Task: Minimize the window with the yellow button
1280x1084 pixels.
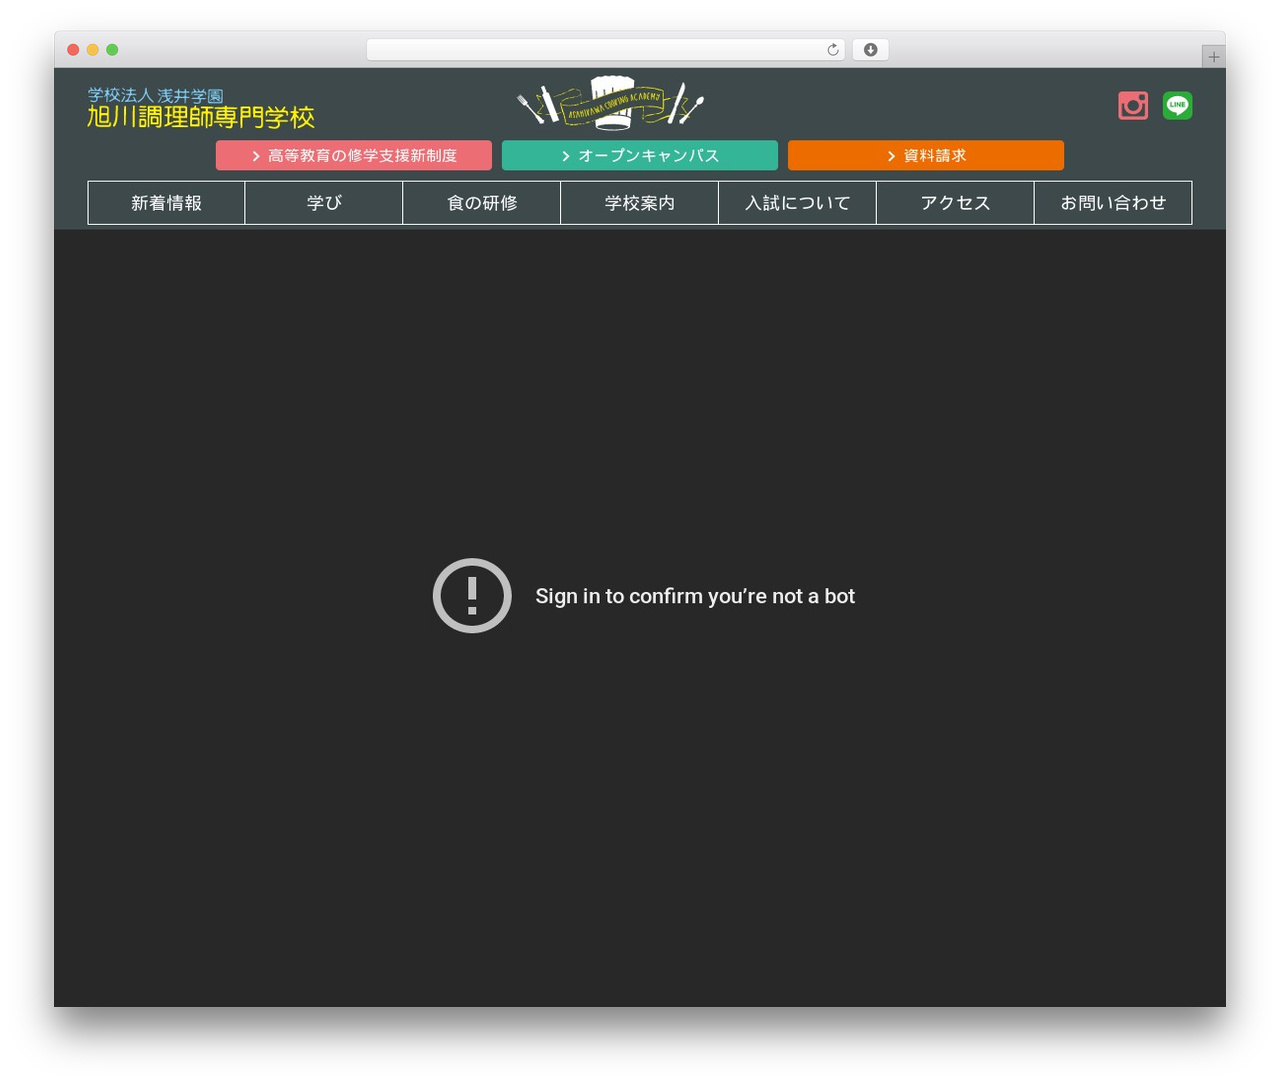Action: coord(93,50)
